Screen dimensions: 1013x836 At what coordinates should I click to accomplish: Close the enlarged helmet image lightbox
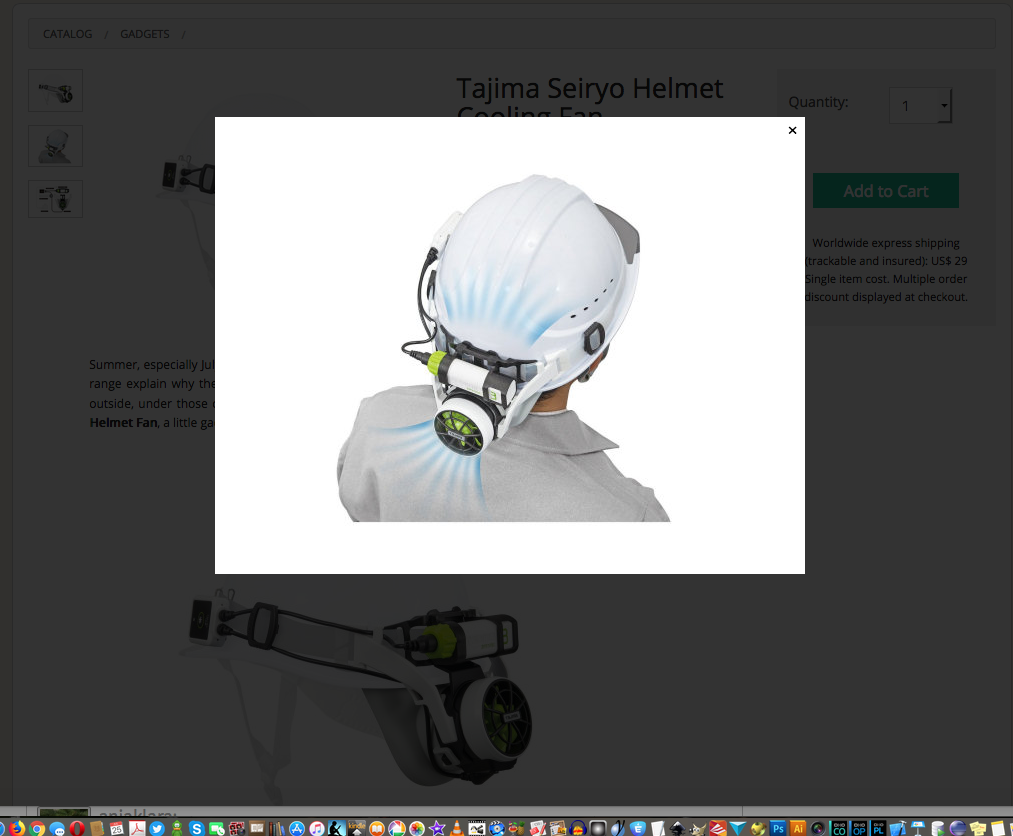tap(792, 131)
